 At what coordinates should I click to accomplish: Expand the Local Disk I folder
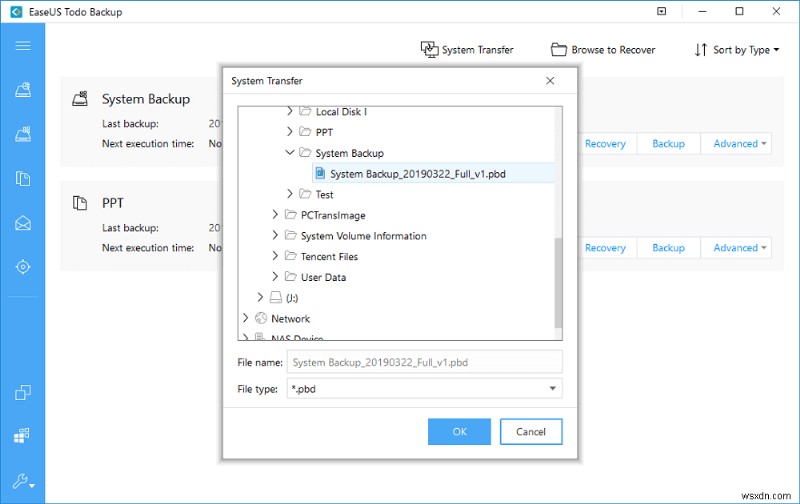click(290, 111)
